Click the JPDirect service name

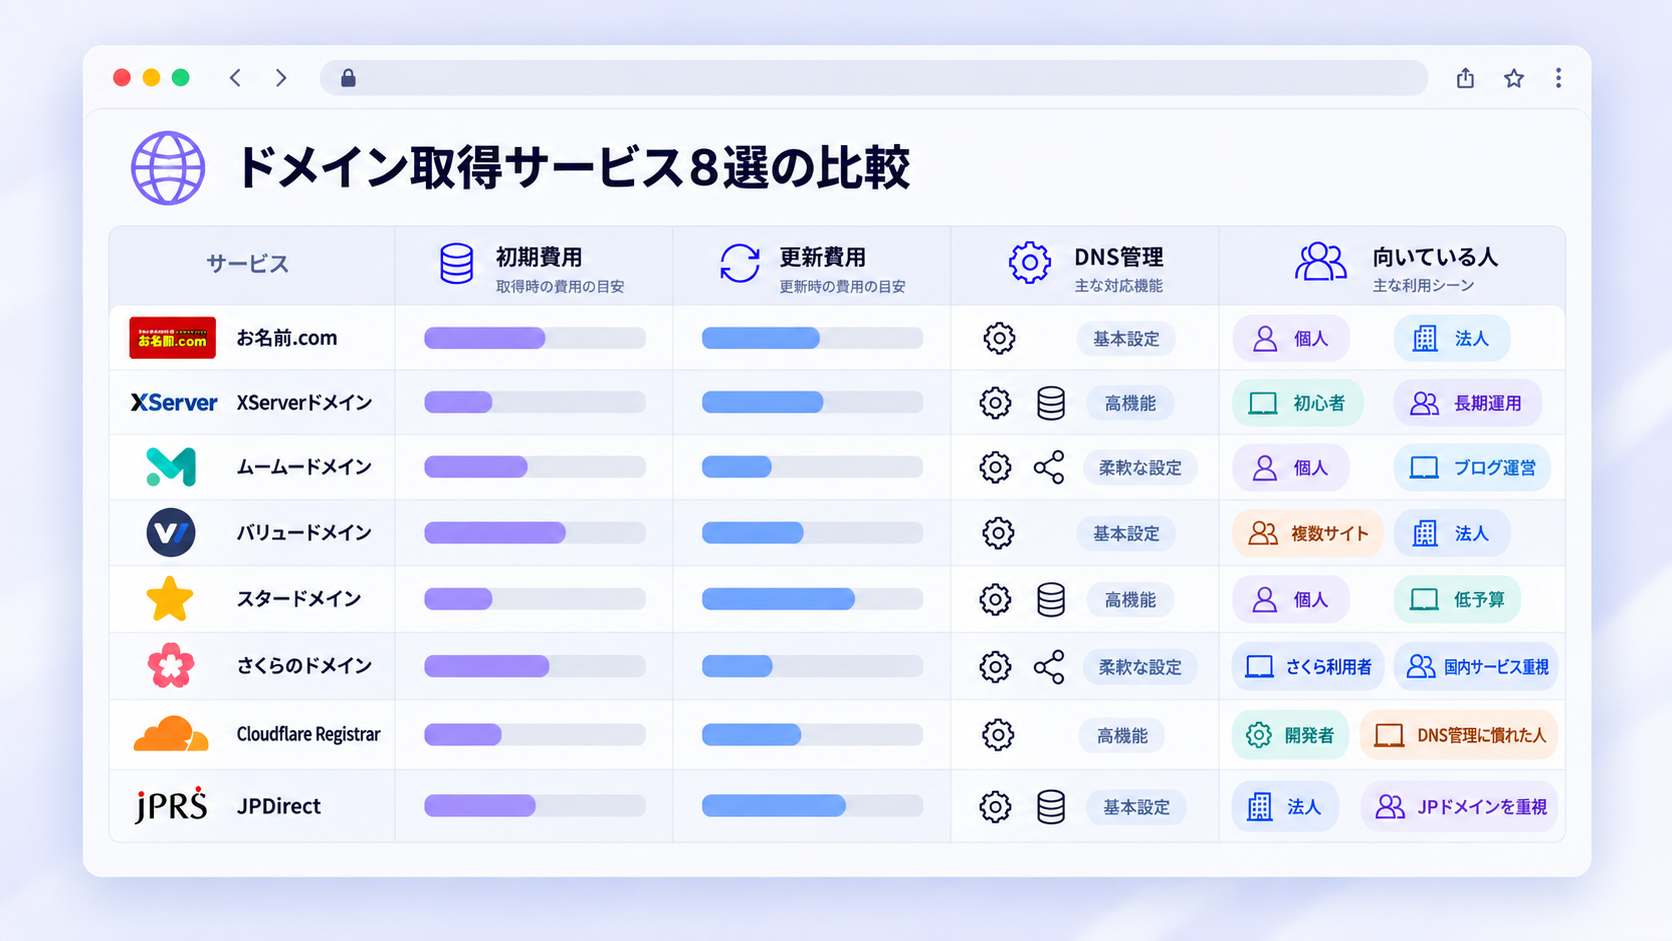tap(278, 806)
